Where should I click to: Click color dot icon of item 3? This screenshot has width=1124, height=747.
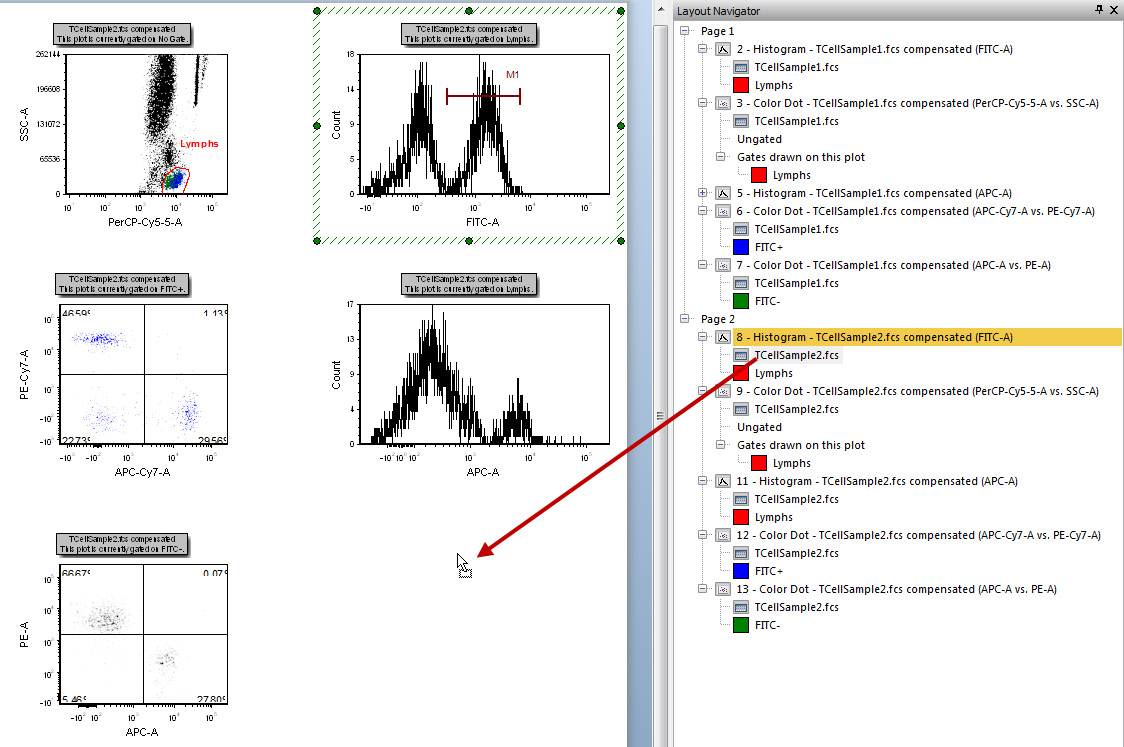click(x=723, y=103)
